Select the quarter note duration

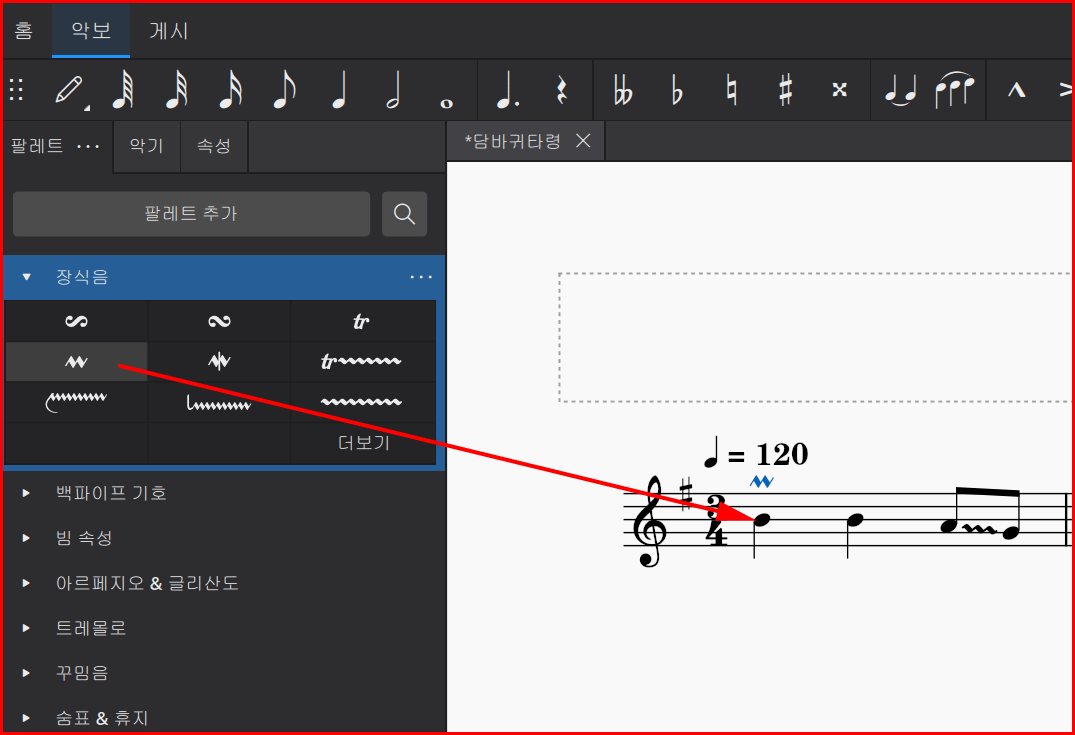click(x=339, y=90)
